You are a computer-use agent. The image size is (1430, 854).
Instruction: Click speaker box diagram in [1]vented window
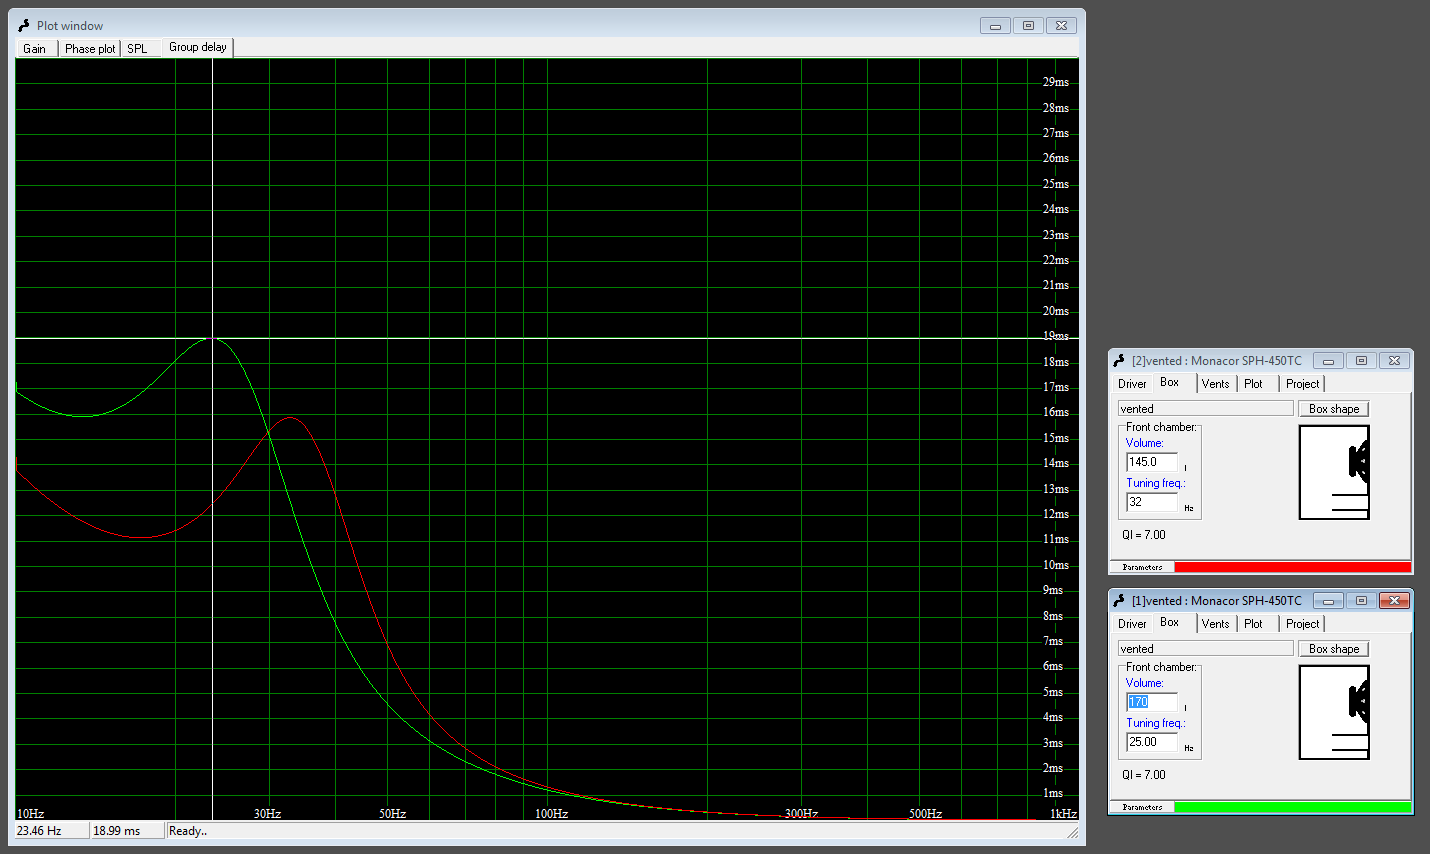(x=1334, y=712)
